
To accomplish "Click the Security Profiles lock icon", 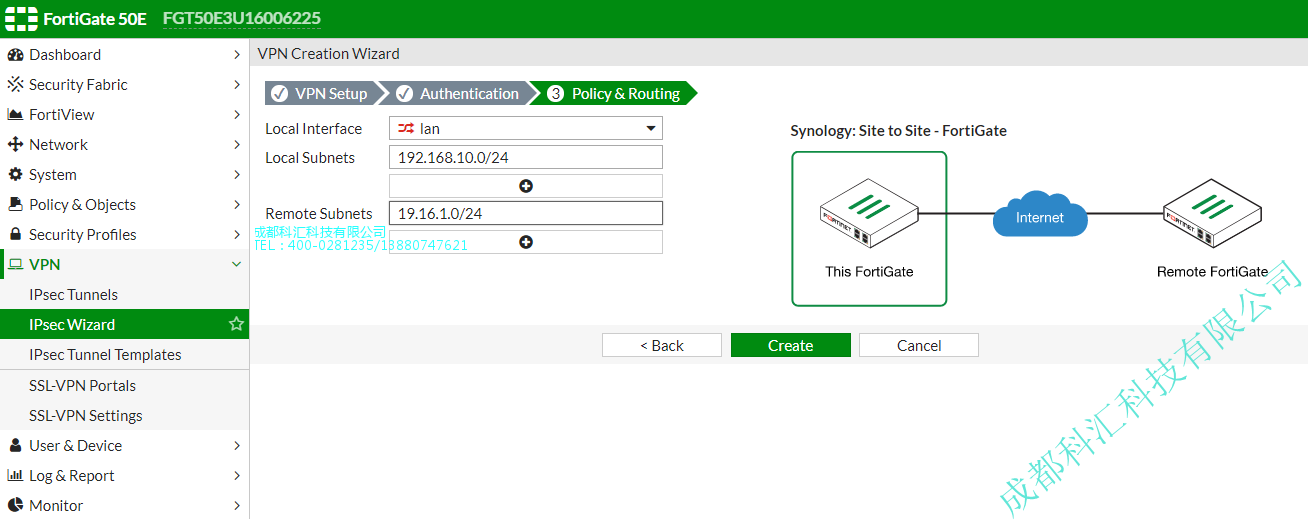I will coord(15,235).
